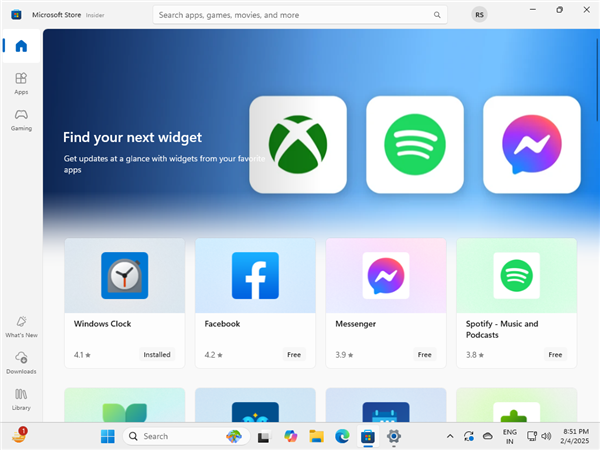Click Free button on Facebook card
Image resolution: width=600 pixels, height=450 pixels.
tap(294, 355)
